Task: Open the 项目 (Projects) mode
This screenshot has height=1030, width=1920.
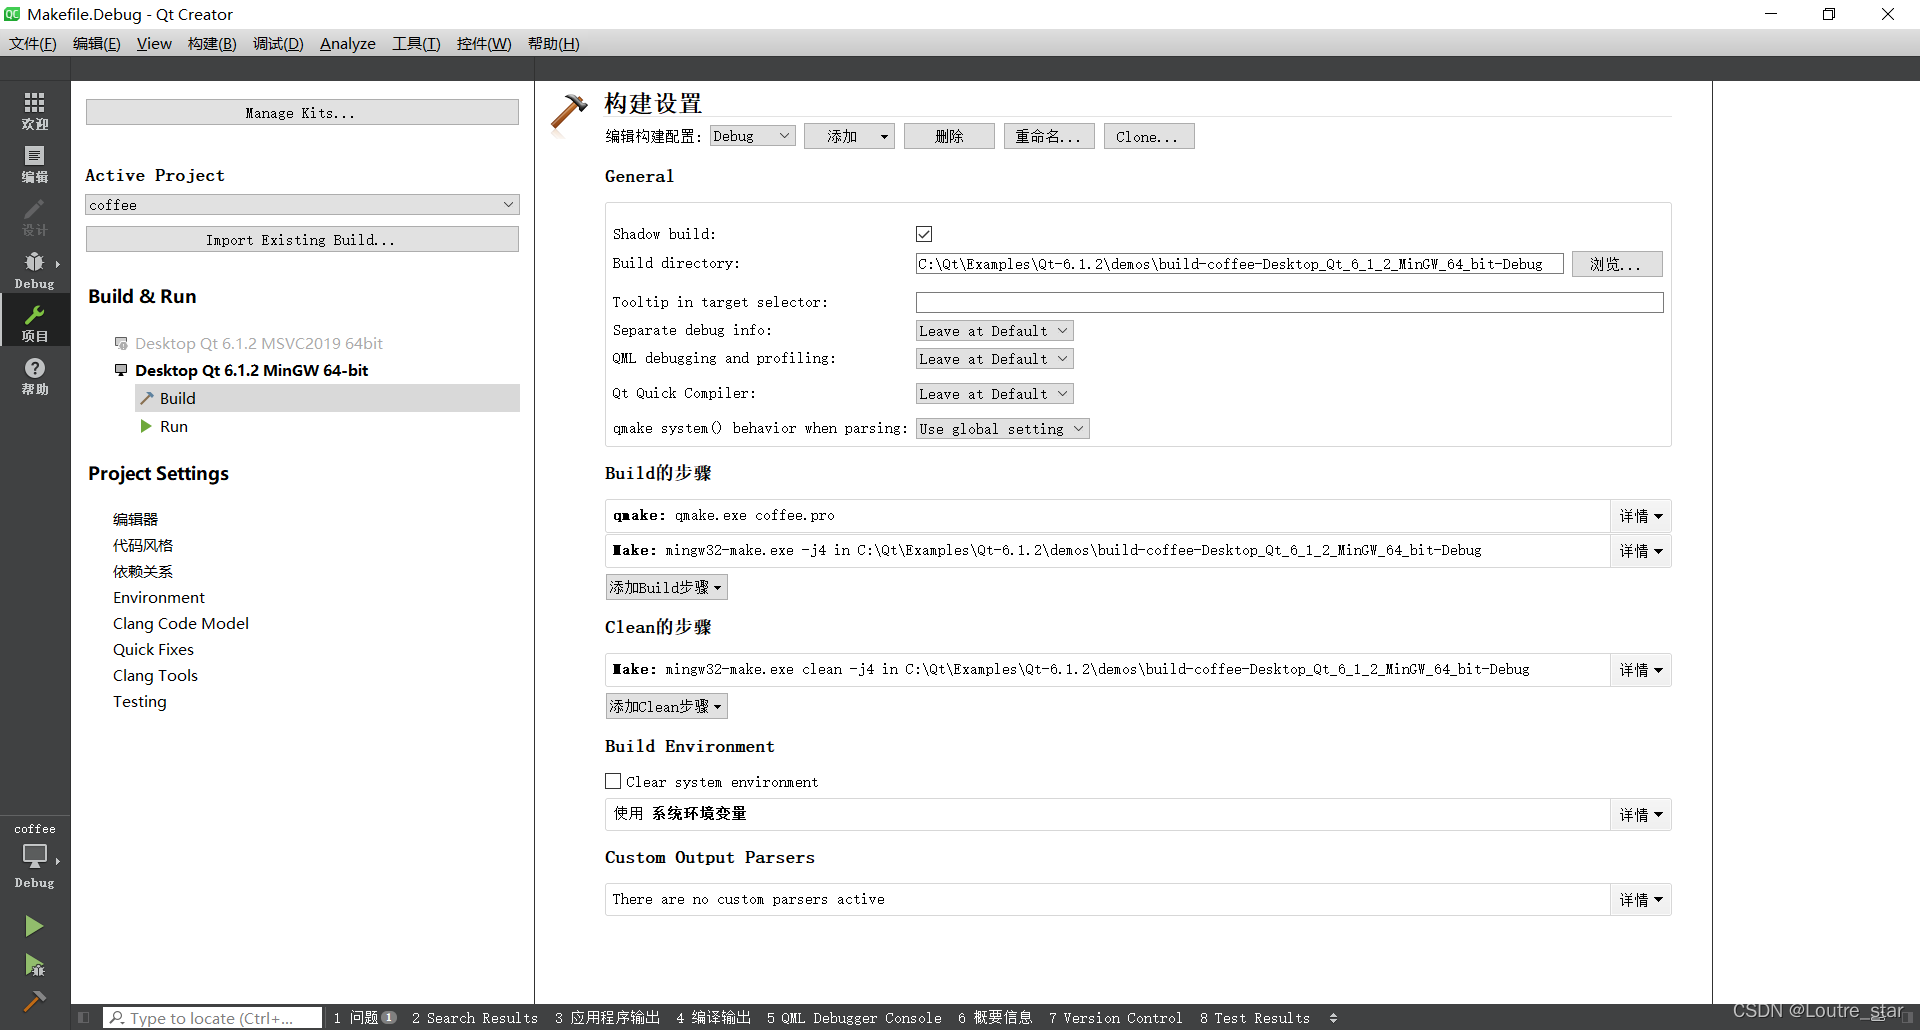Action: pyautogui.click(x=34, y=322)
